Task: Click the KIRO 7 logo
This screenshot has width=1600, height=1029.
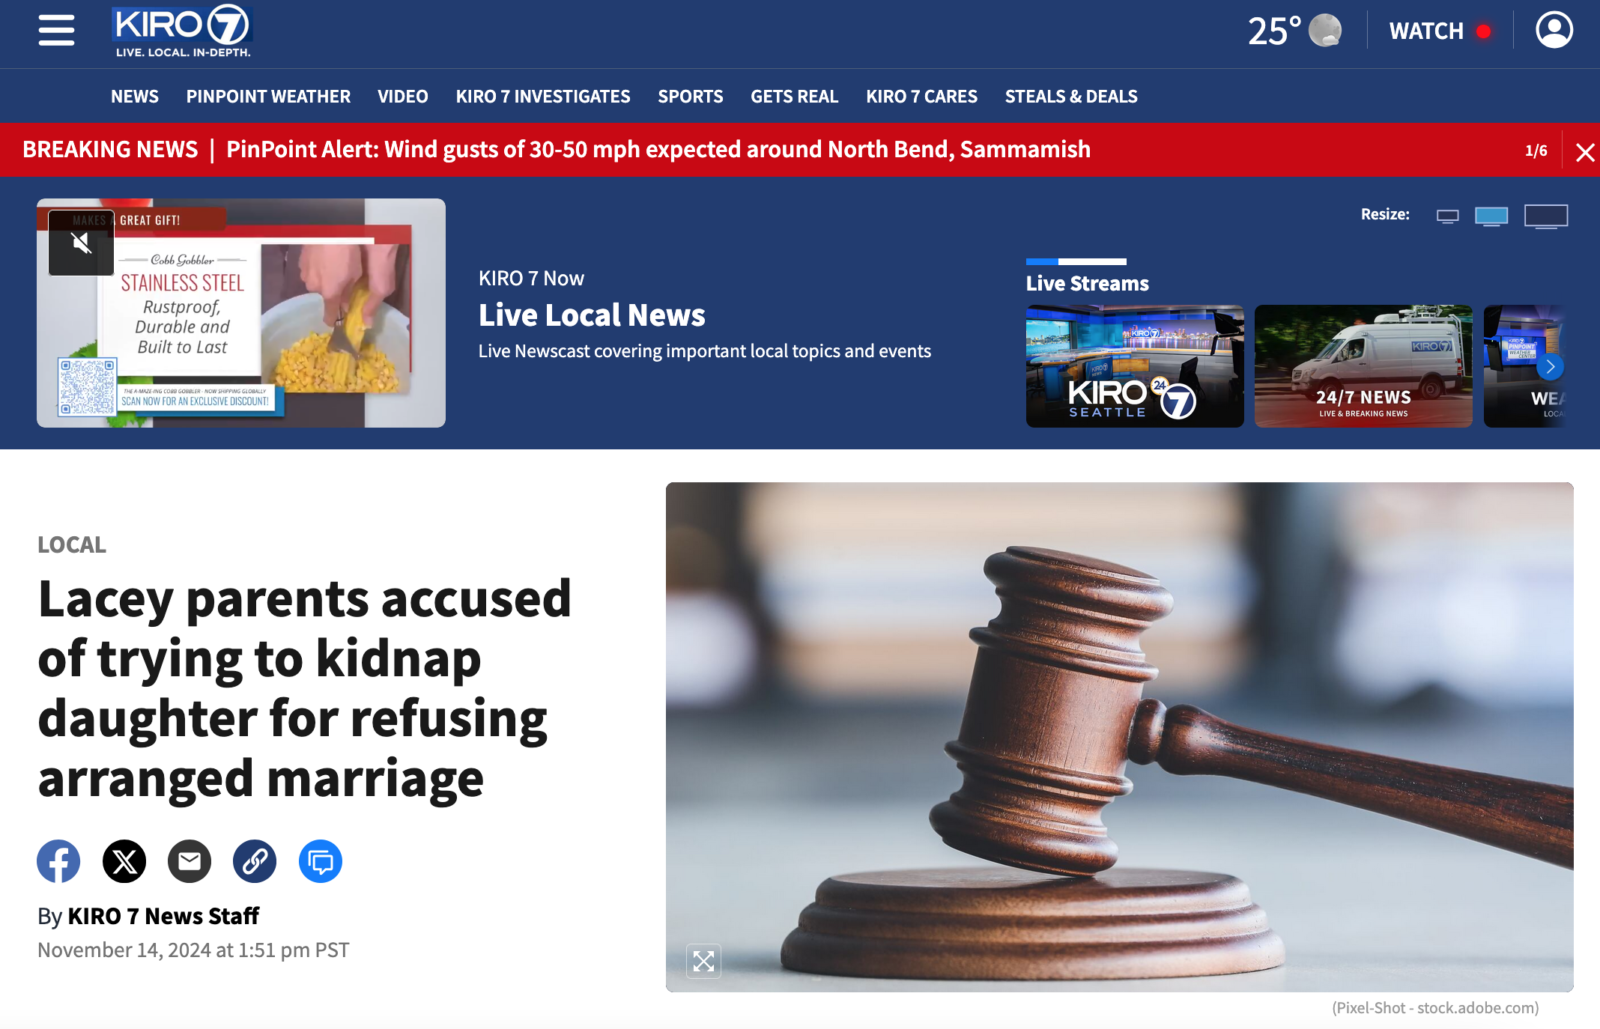Action: coord(182,31)
